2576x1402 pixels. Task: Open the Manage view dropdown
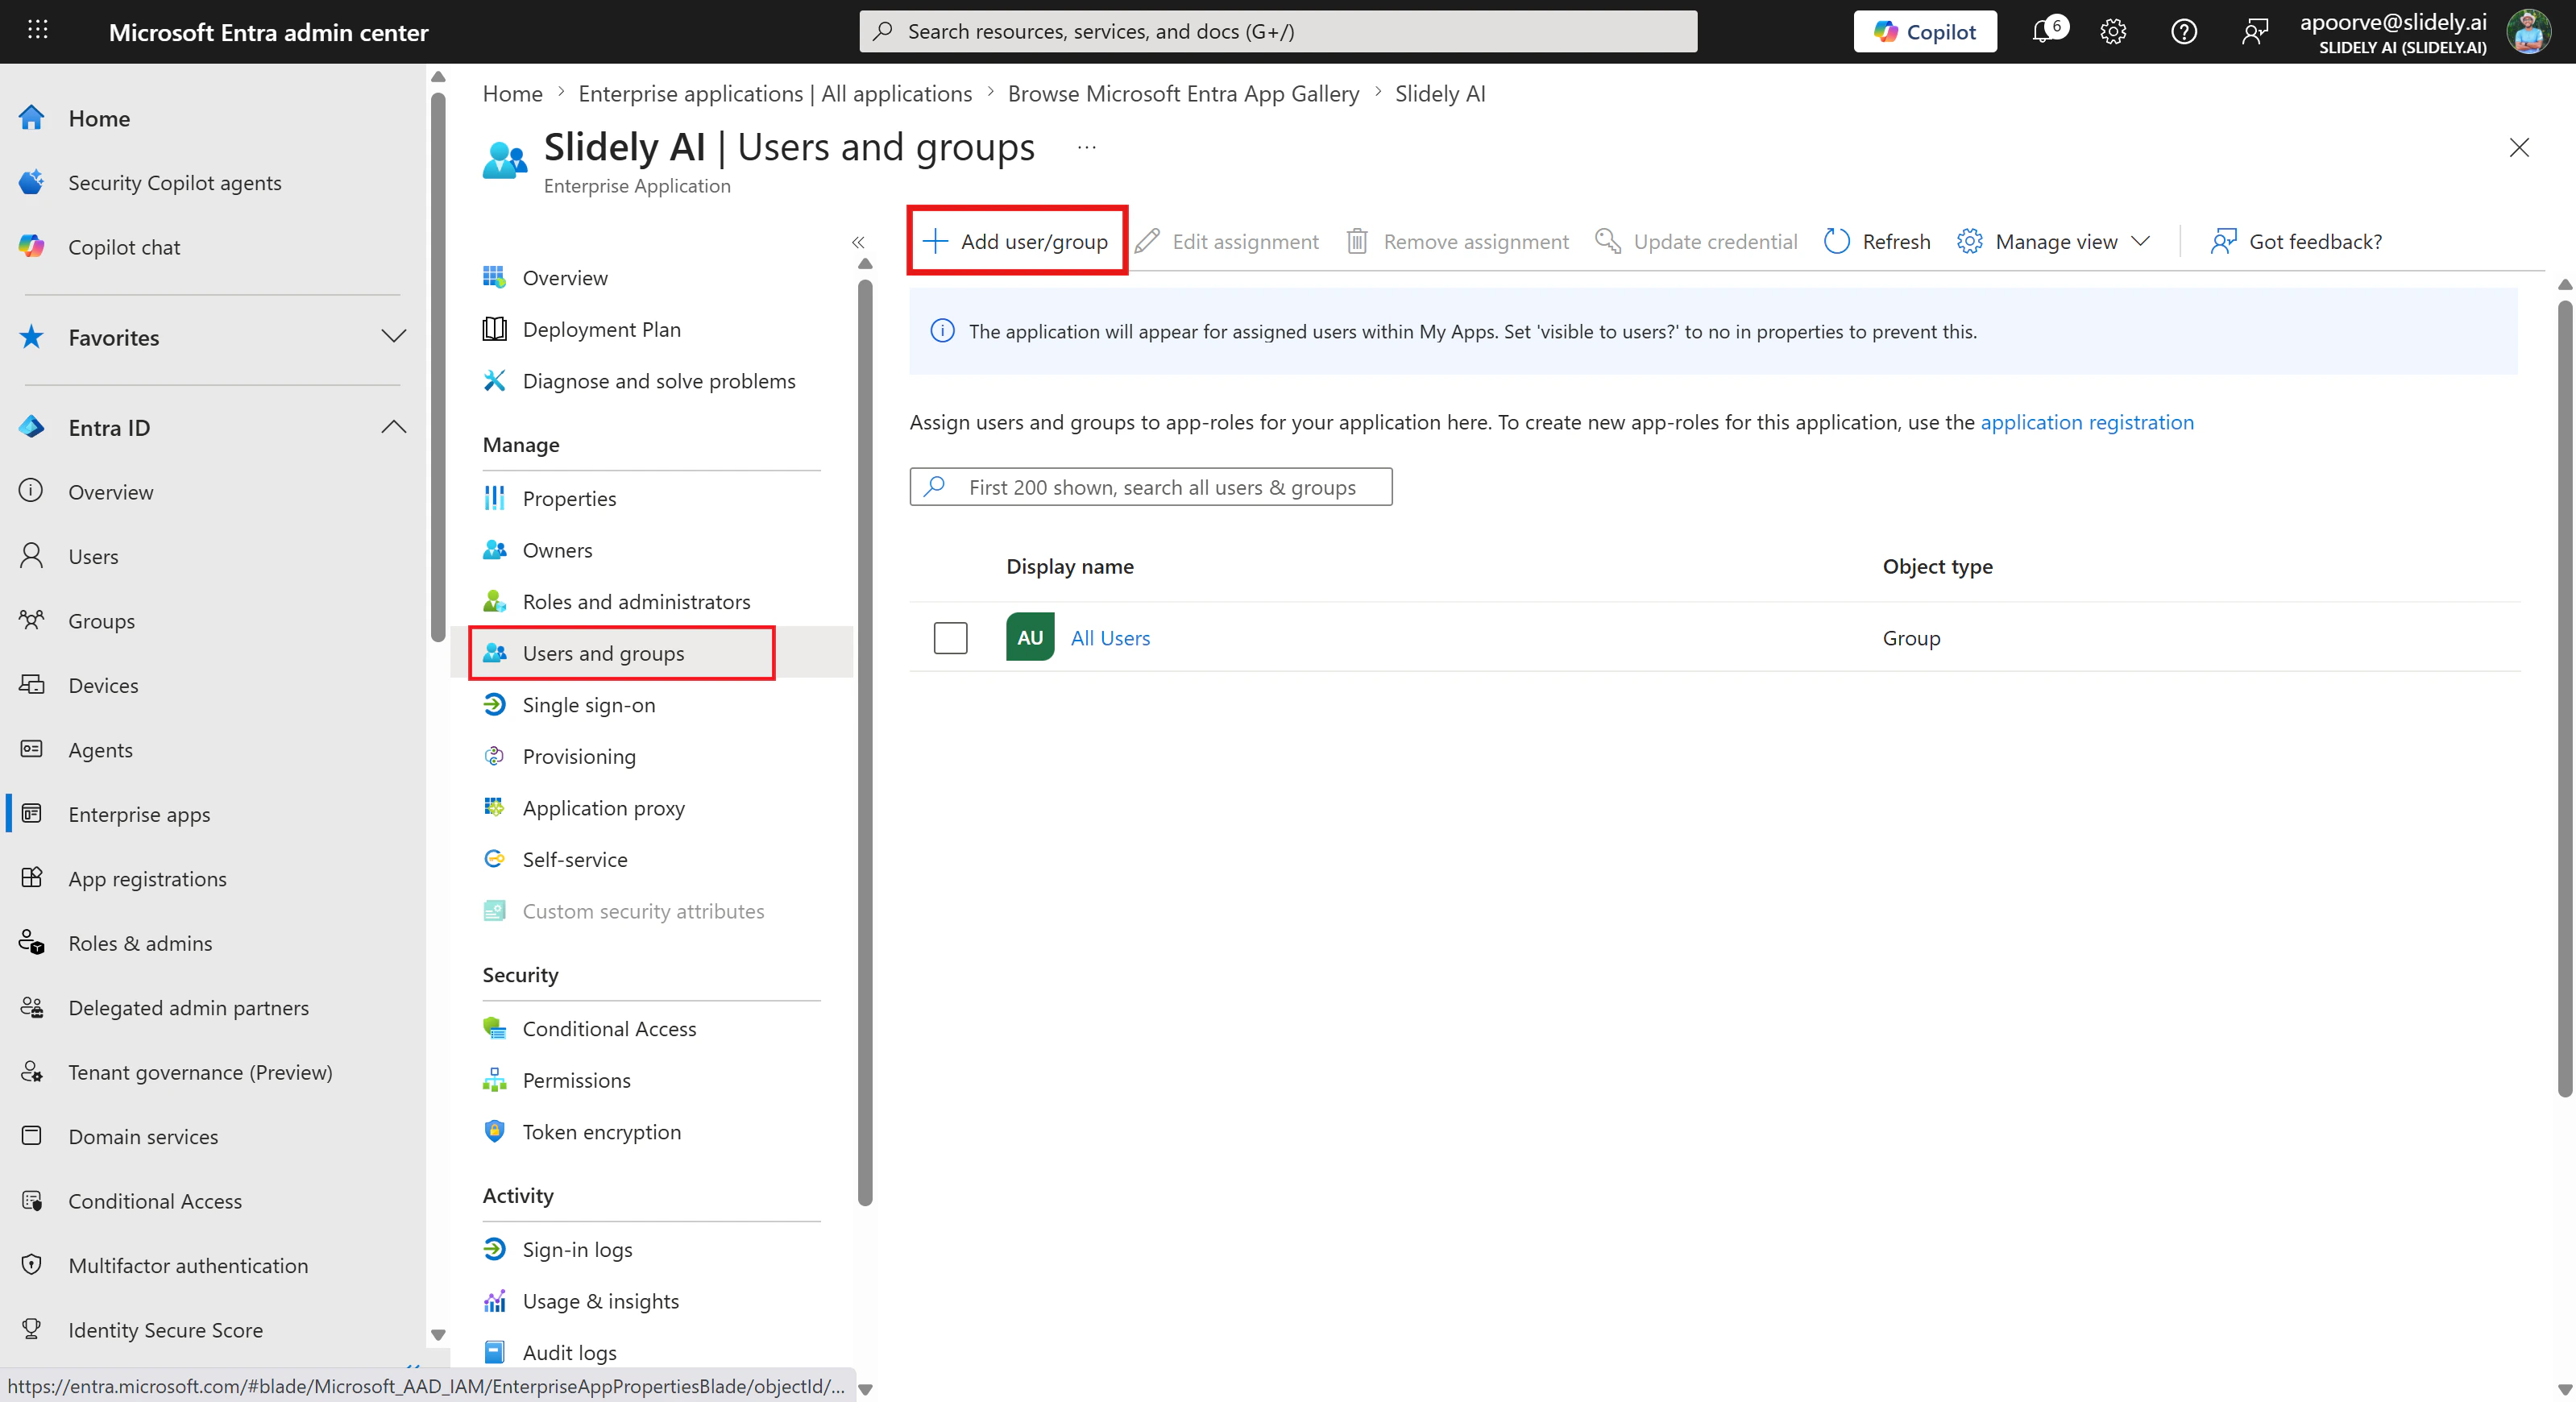2054,241
